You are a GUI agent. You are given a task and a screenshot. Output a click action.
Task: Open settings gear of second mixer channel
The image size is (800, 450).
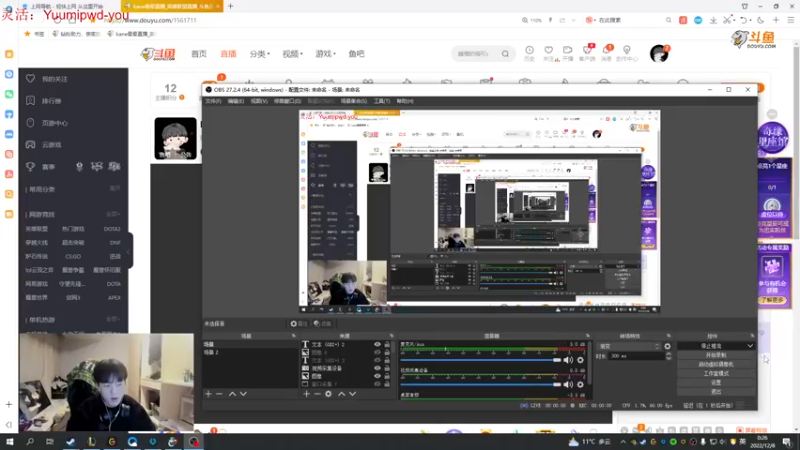point(580,385)
